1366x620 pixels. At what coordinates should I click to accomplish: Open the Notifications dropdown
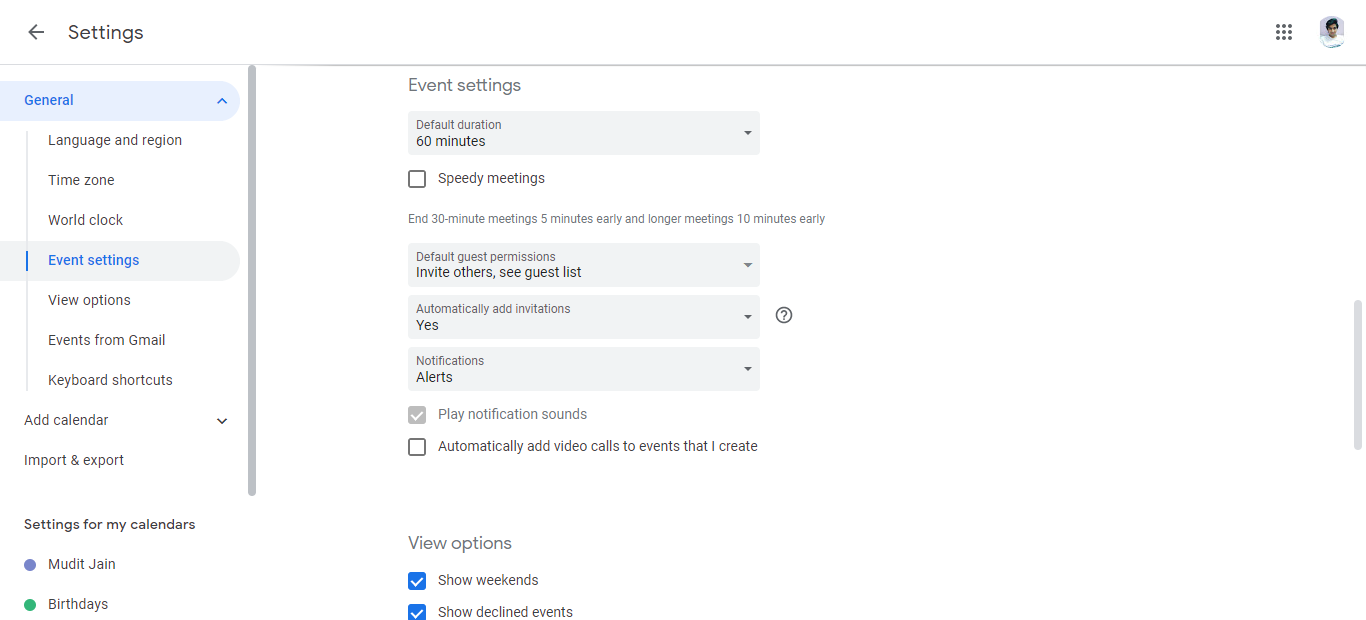click(584, 369)
